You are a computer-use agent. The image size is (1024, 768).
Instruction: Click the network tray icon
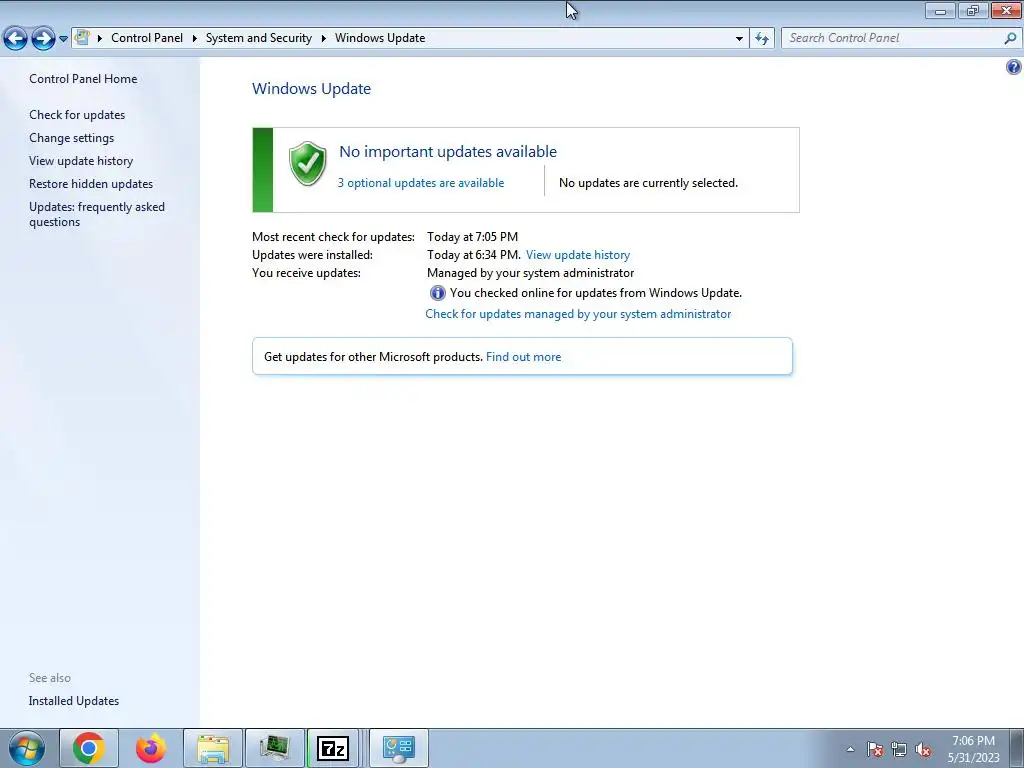point(899,749)
